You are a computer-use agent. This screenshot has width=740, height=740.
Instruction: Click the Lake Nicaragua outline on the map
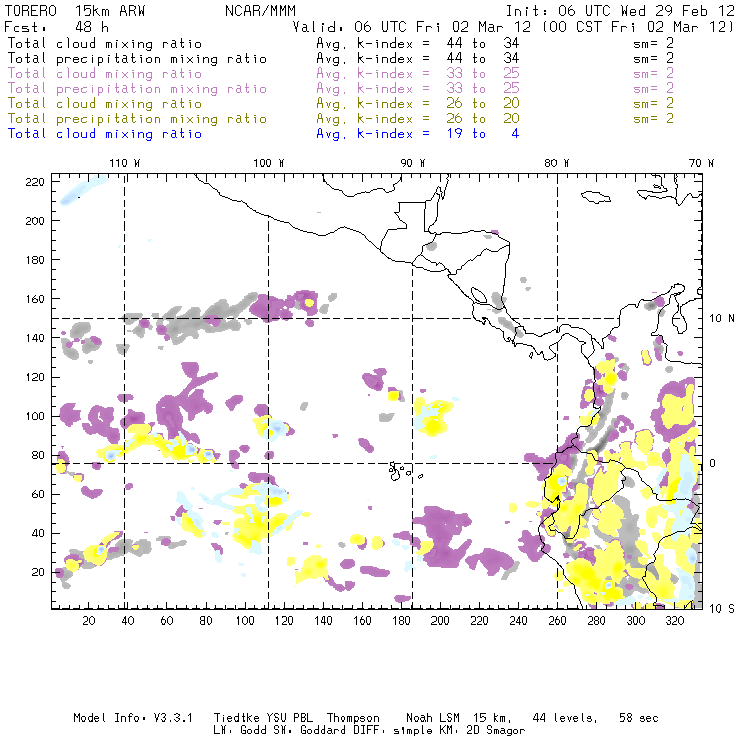point(479,295)
